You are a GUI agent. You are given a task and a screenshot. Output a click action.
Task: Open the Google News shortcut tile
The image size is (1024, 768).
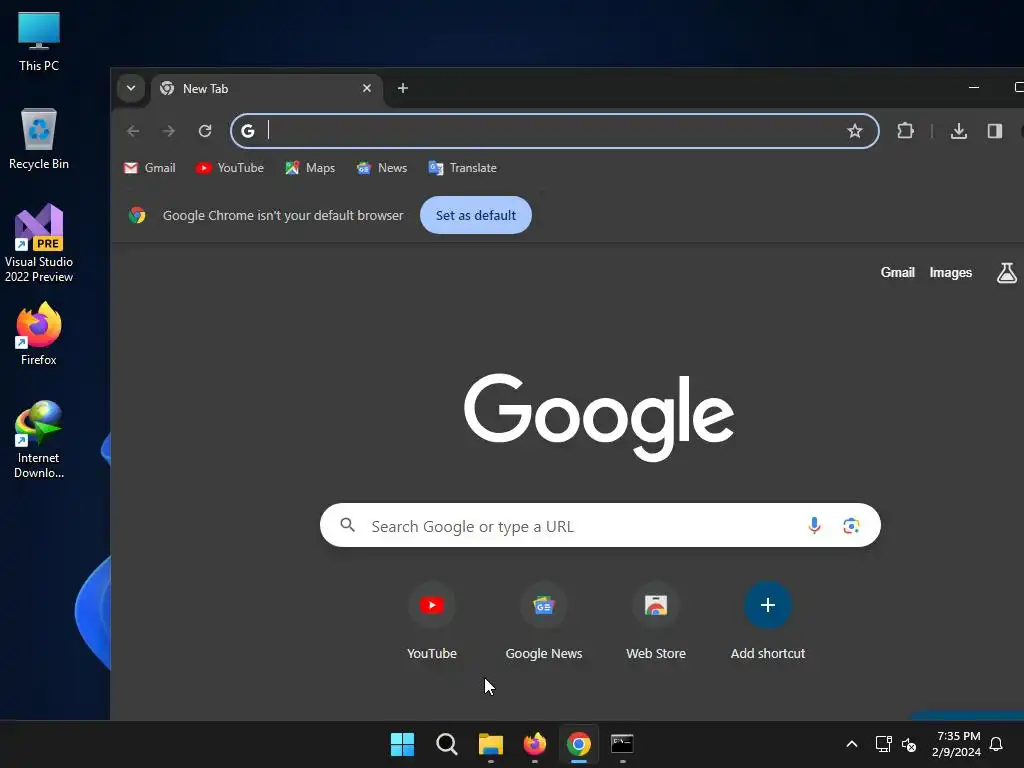[x=543, y=620]
